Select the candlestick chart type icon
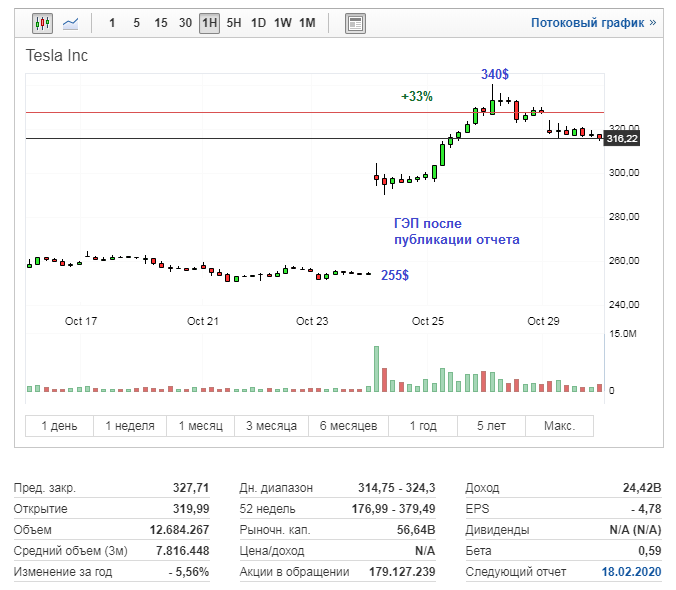The image size is (676, 590). click(42, 23)
